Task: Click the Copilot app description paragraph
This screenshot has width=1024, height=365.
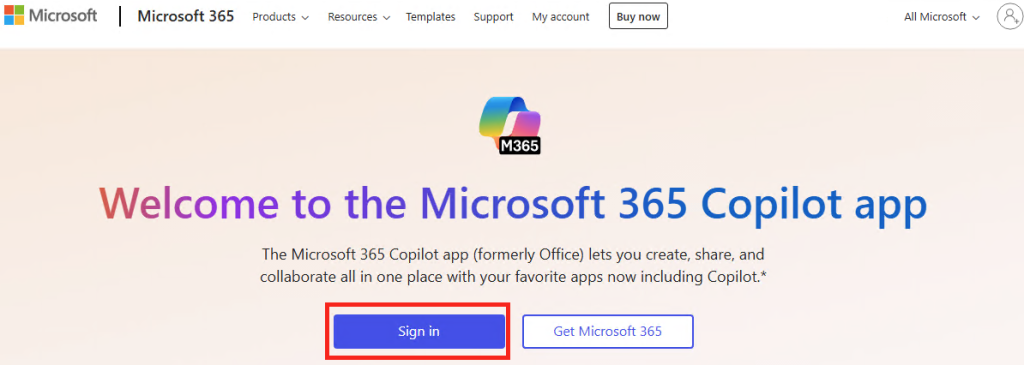Action: pyautogui.click(x=513, y=265)
